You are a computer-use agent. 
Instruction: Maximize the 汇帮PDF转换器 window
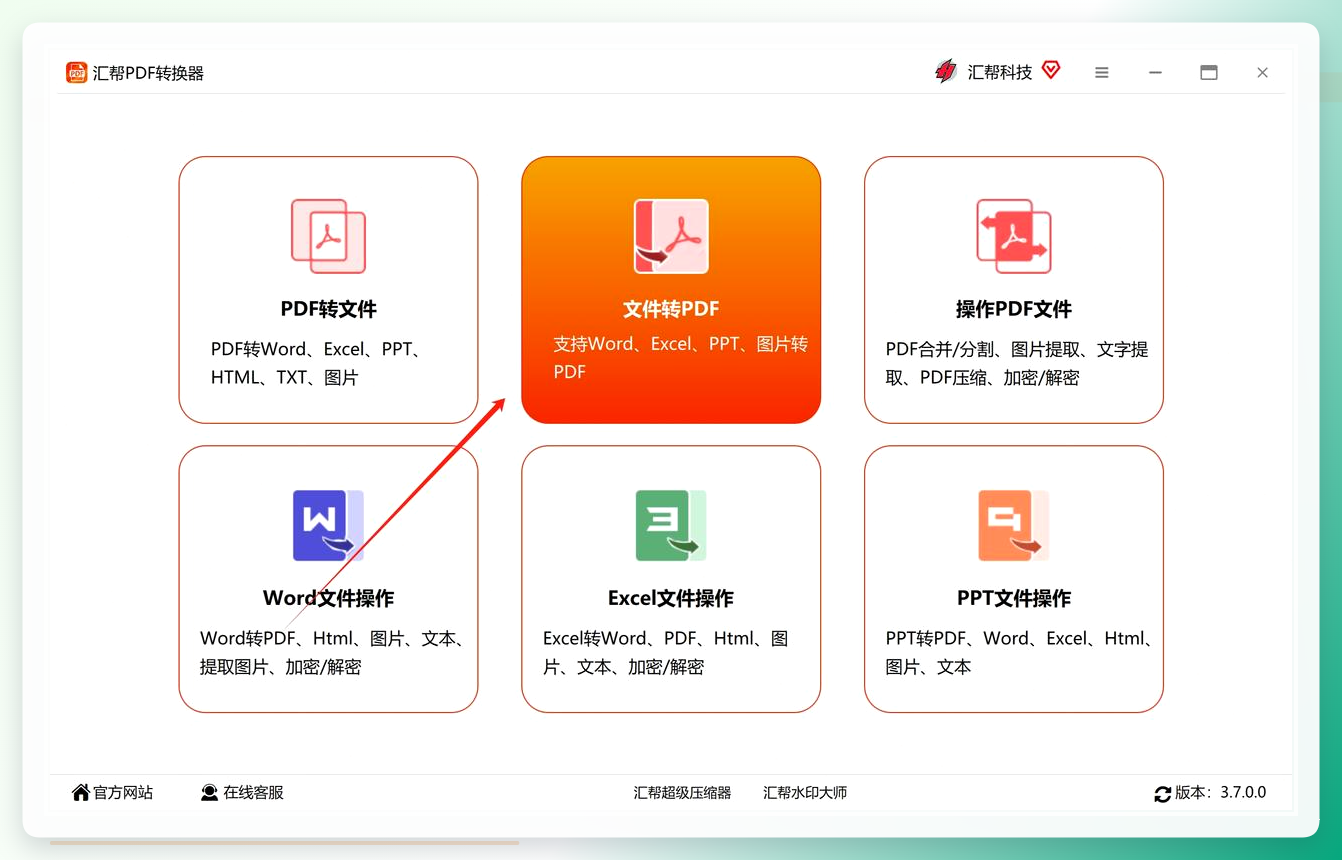pyautogui.click(x=1209, y=72)
